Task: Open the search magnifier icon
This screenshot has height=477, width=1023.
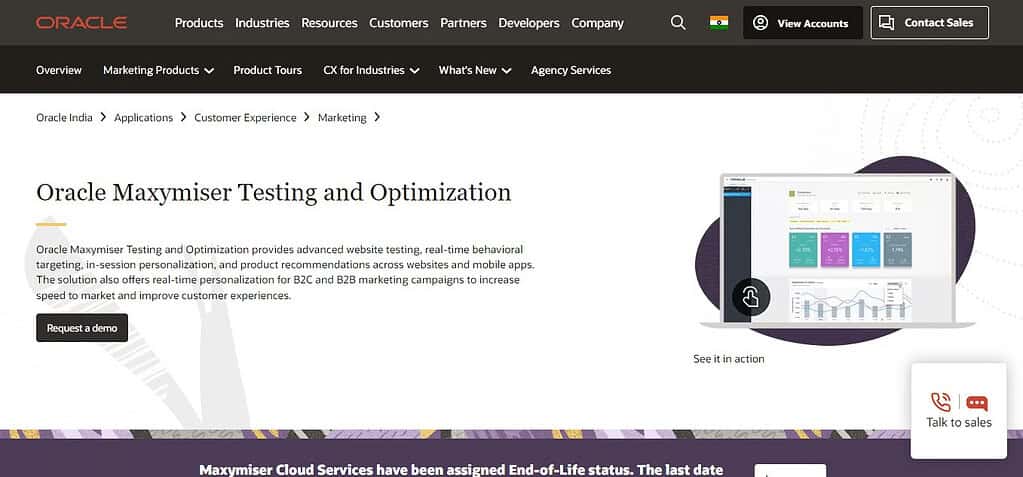Action: point(678,23)
